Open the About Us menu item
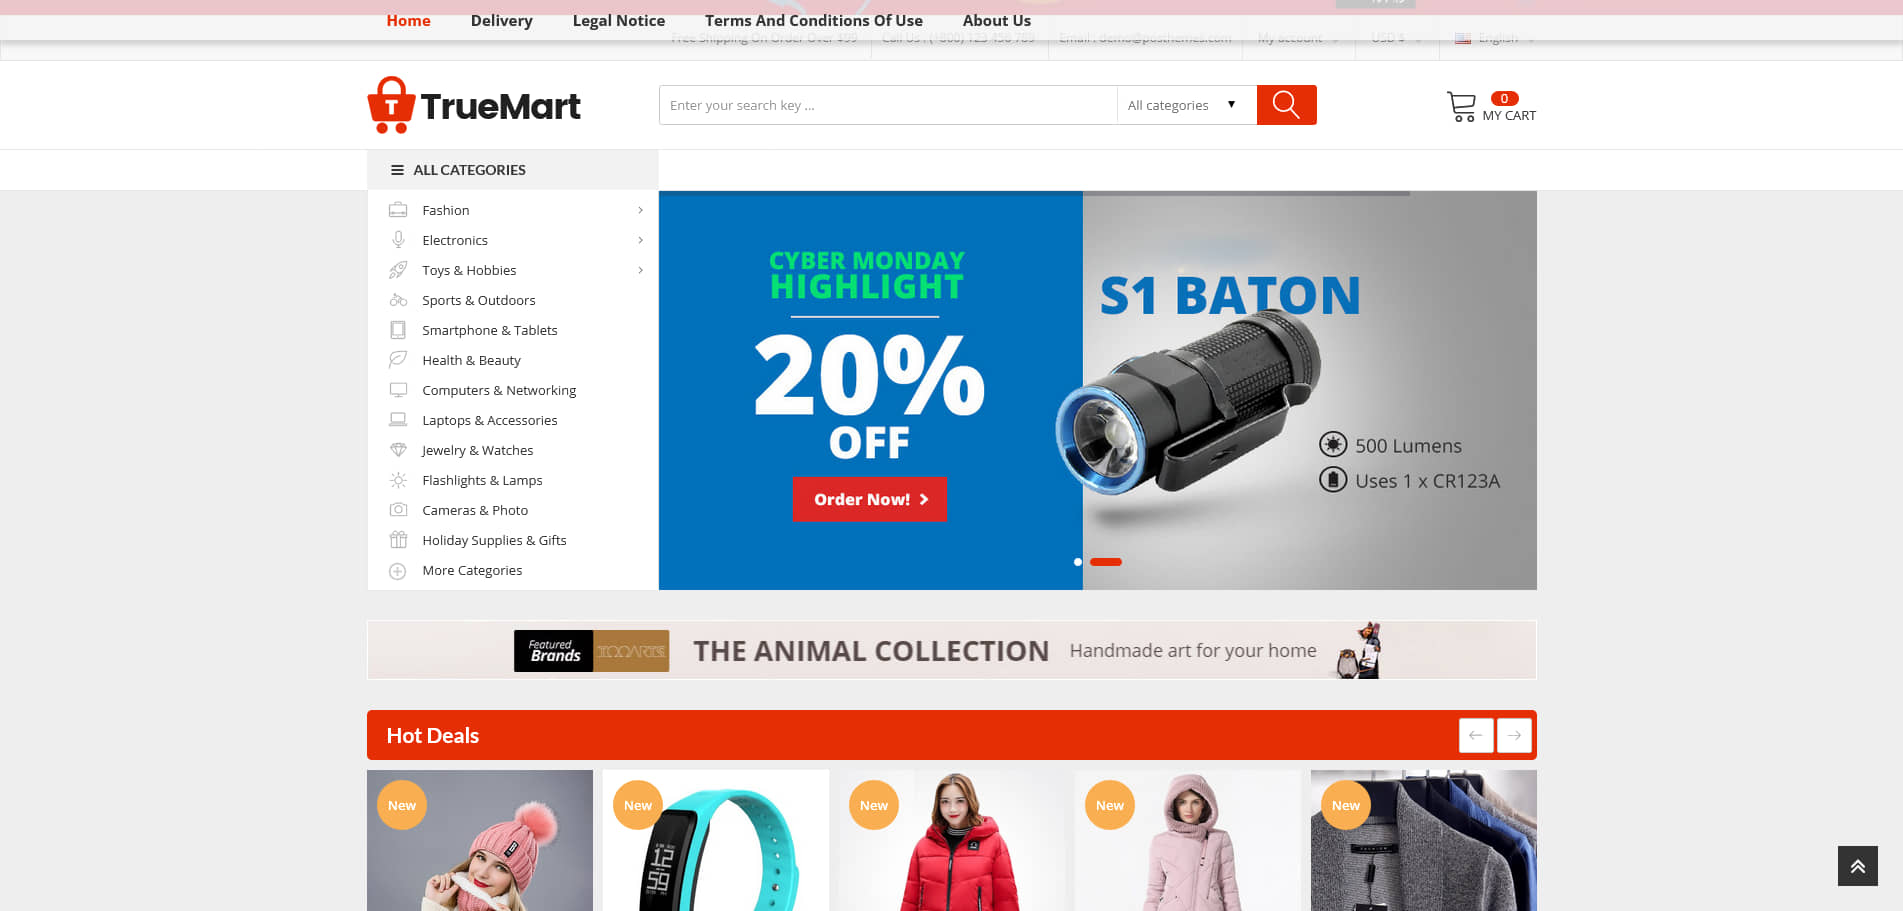This screenshot has height=911, width=1903. pos(996,20)
